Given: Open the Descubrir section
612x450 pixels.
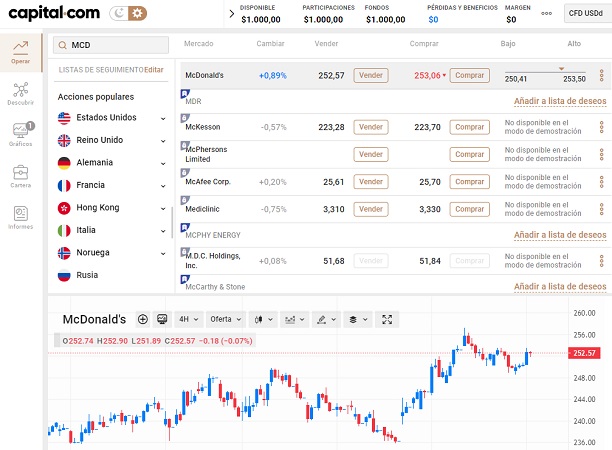Looking at the screenshot, I should click(20, 94).
